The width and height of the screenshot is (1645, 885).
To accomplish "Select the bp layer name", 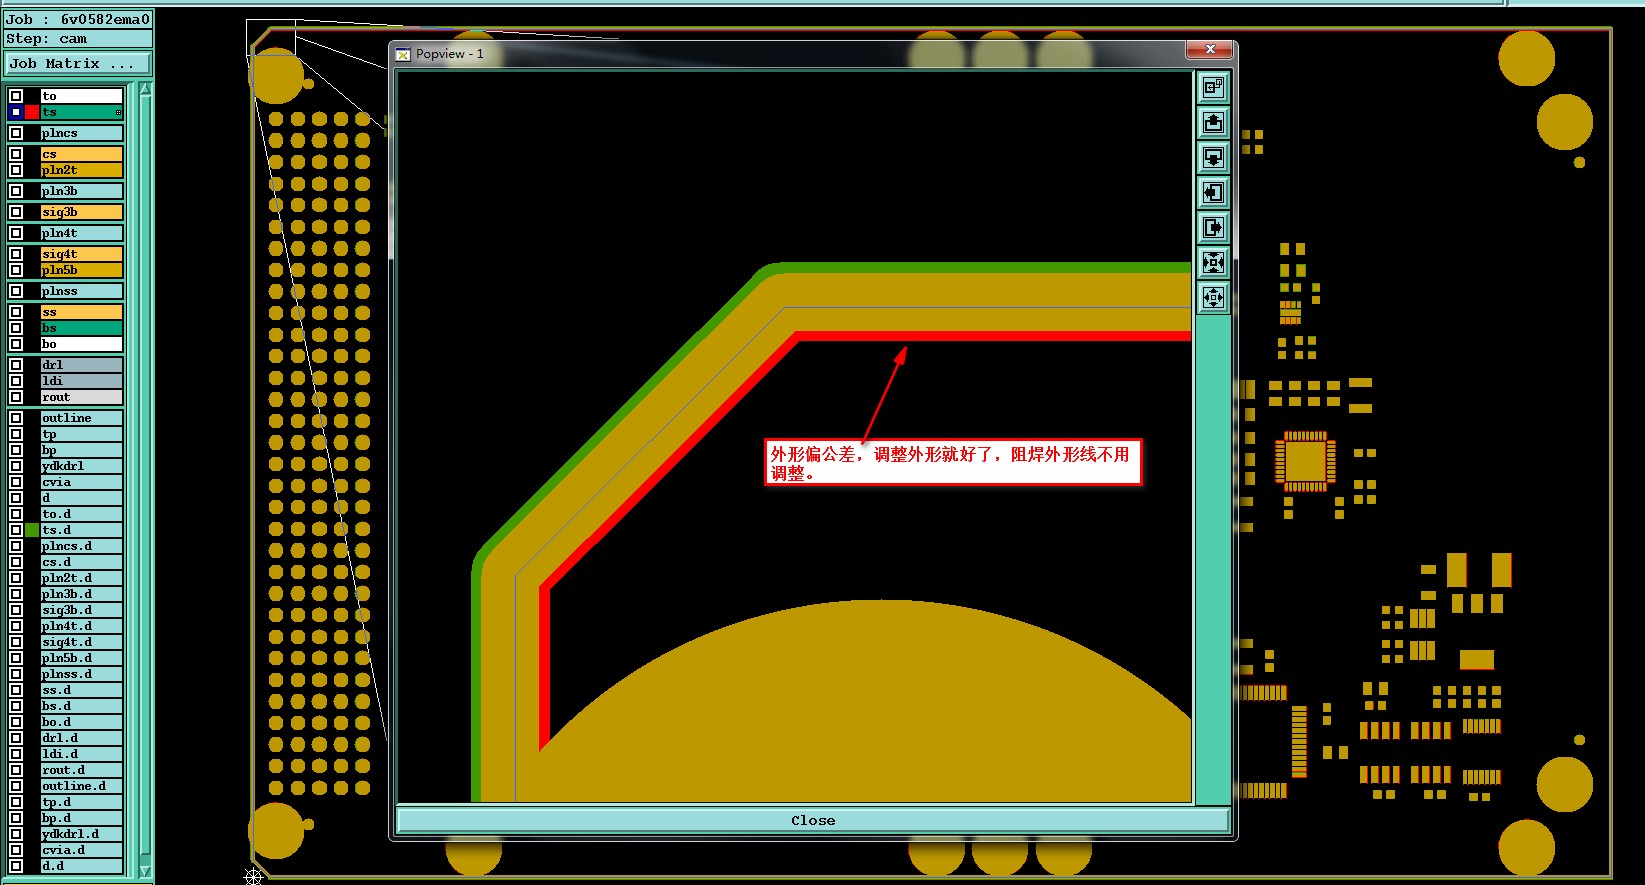I will (x=82, y=450).
